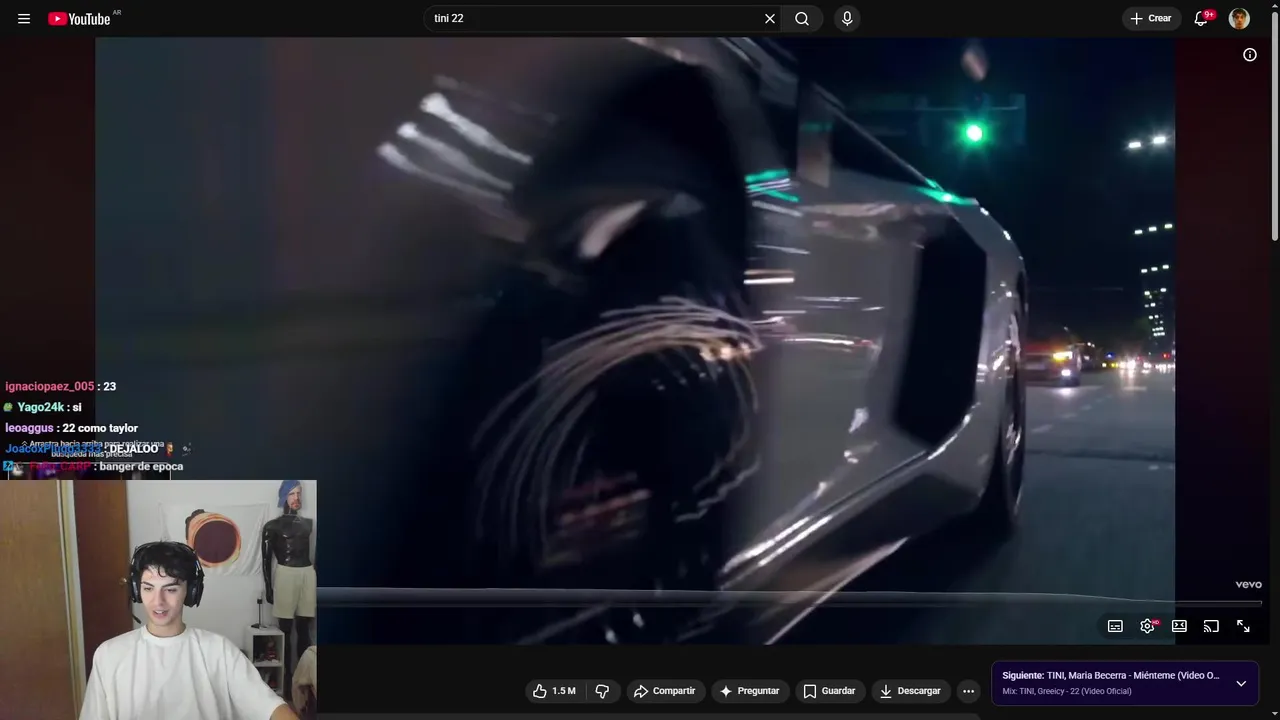Click chat message 22 como taylor
This screenshot has height=720, width=1280.
(100, 428)
